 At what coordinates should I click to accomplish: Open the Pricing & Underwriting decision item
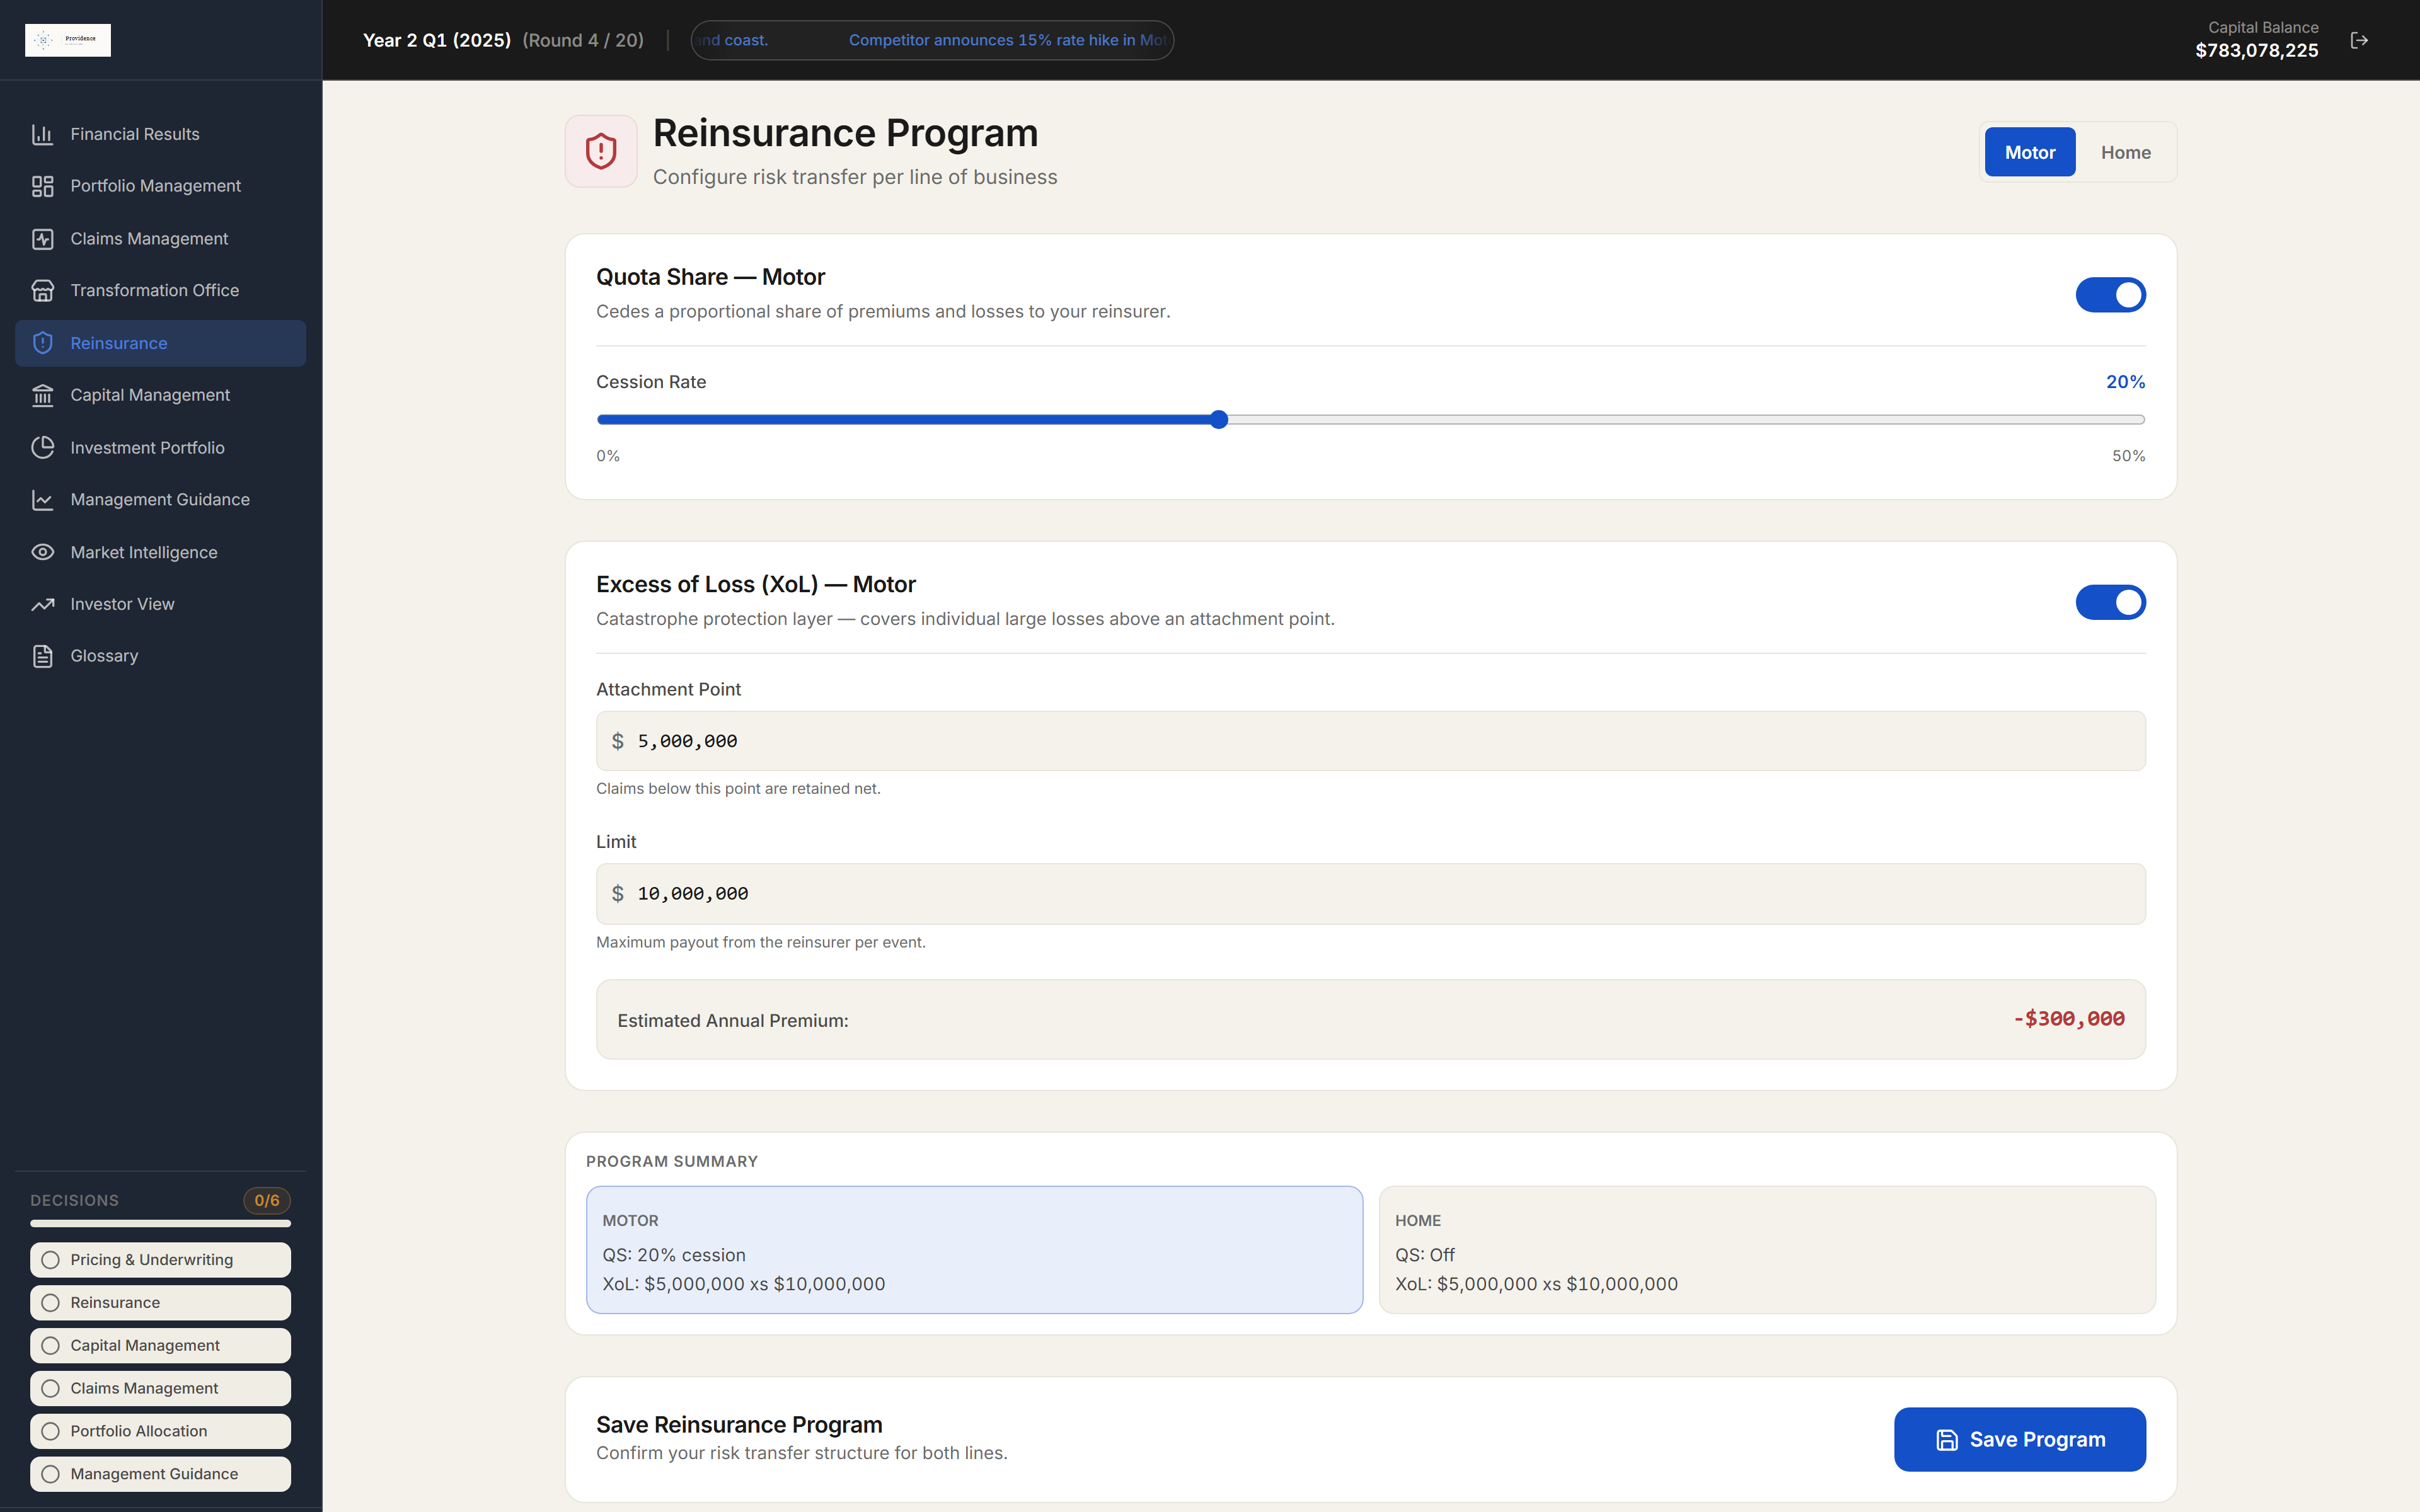(x=160, y=1260)
